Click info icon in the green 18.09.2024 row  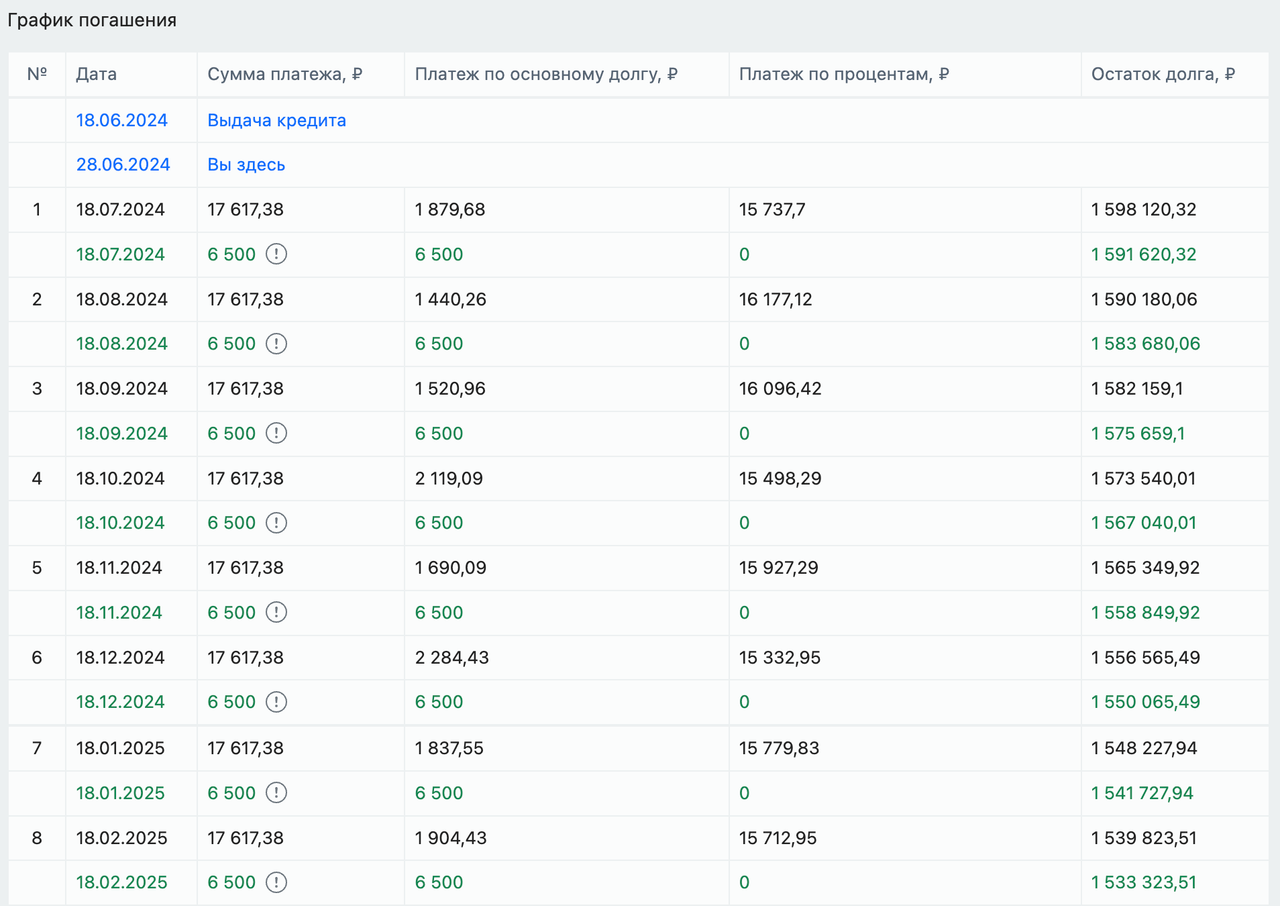[277, 433]
